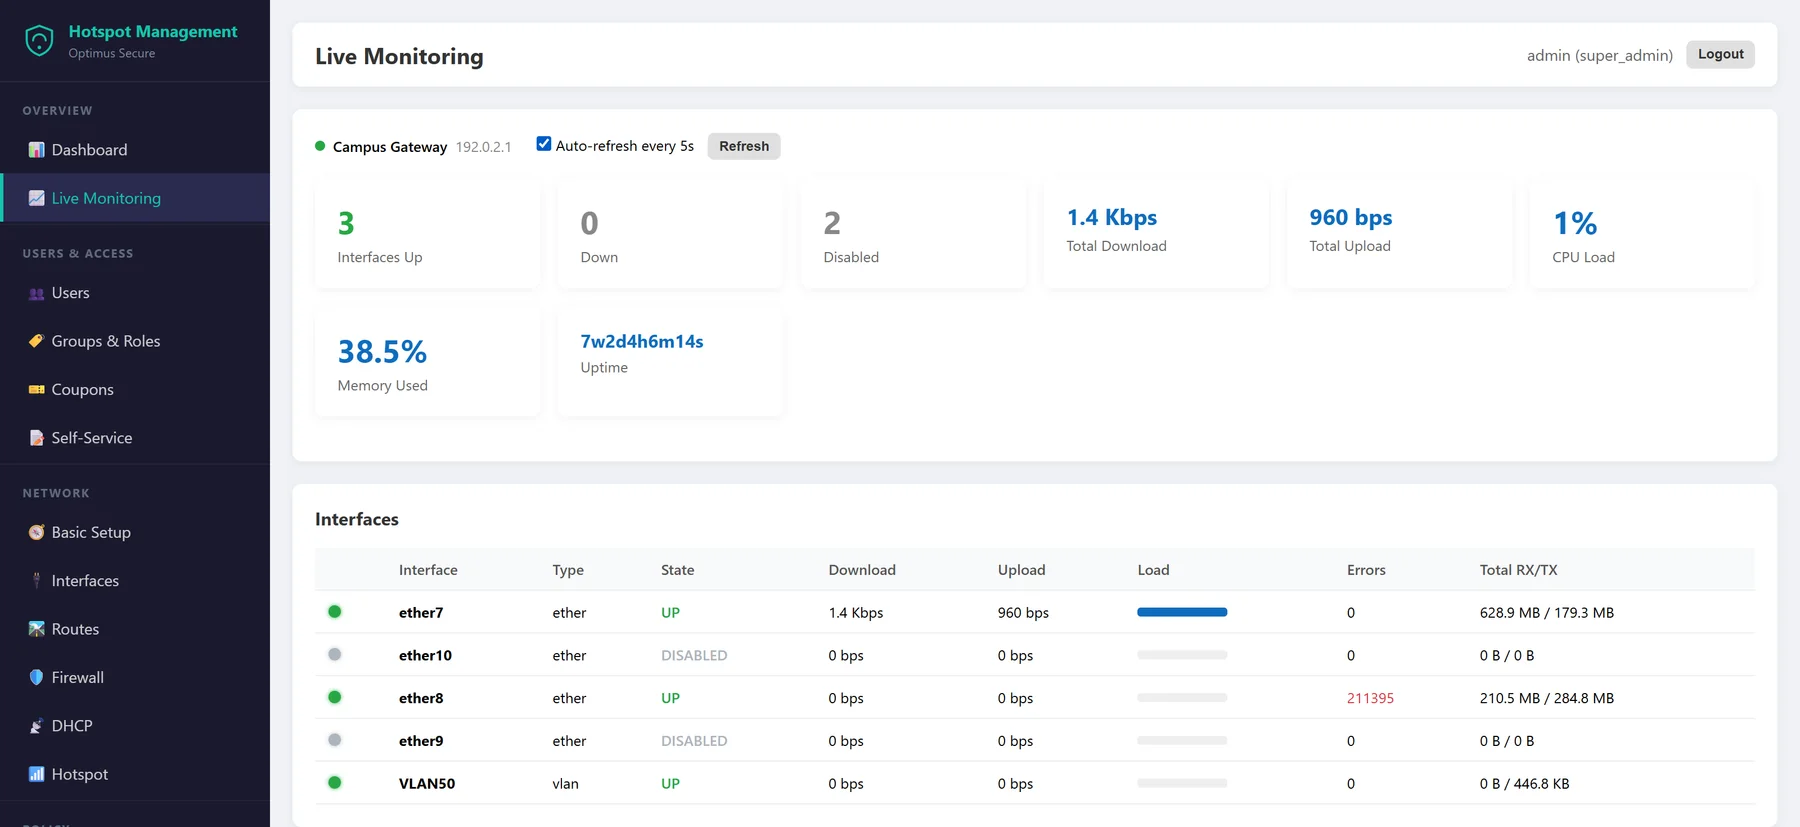Open Interfaces in the sidebar

135,581
